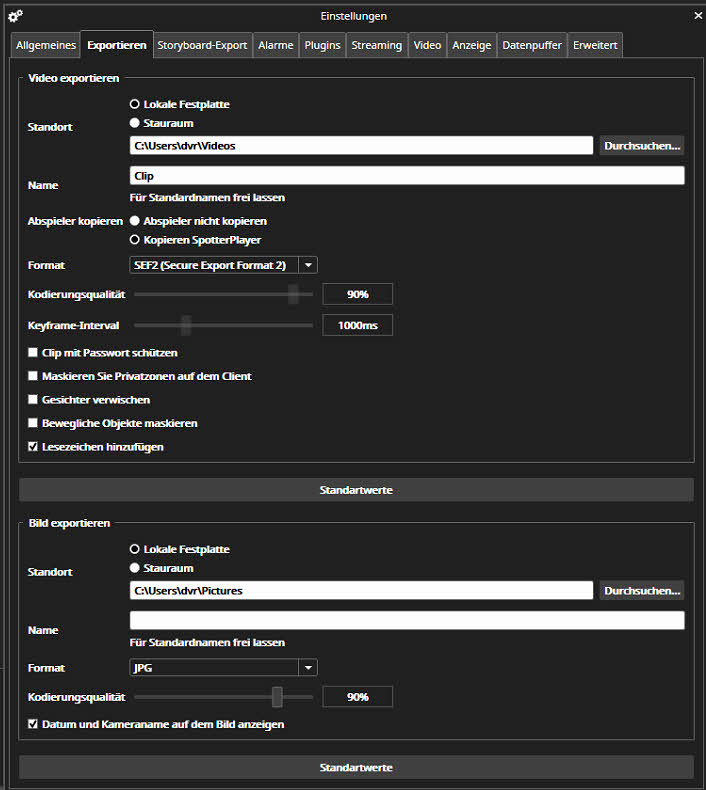
Task: Open the Storyboard-Export tab
Action: (202, 45)
